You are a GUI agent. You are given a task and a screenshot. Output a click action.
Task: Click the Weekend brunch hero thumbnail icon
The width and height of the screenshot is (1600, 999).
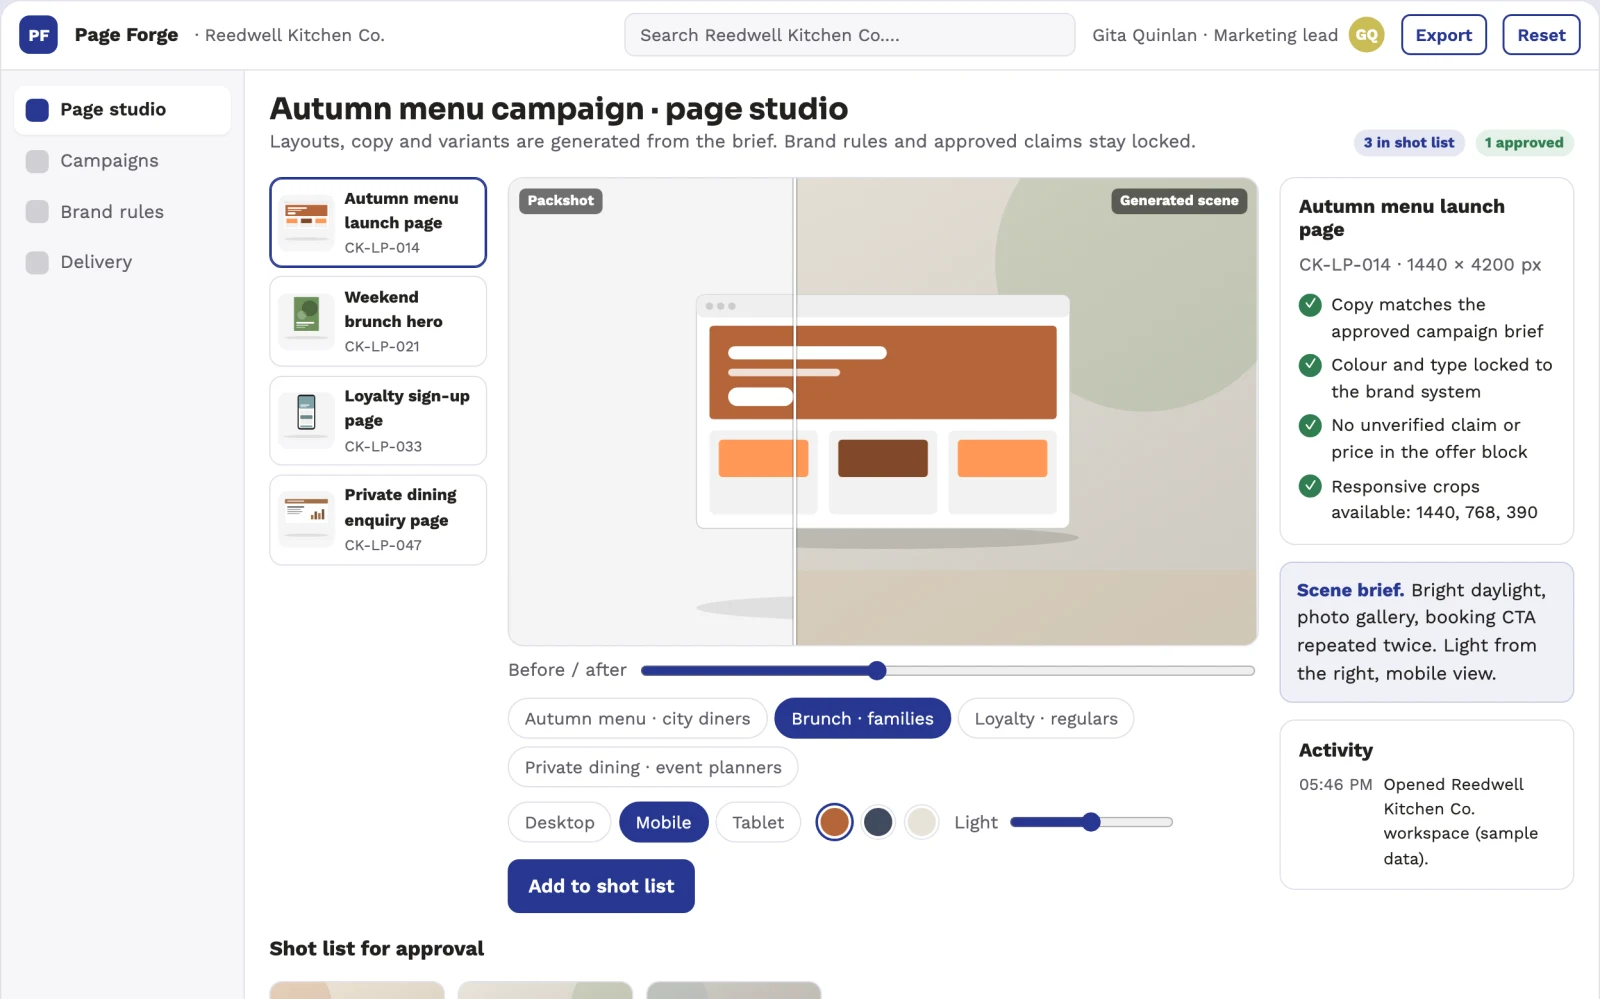[307, 320]
